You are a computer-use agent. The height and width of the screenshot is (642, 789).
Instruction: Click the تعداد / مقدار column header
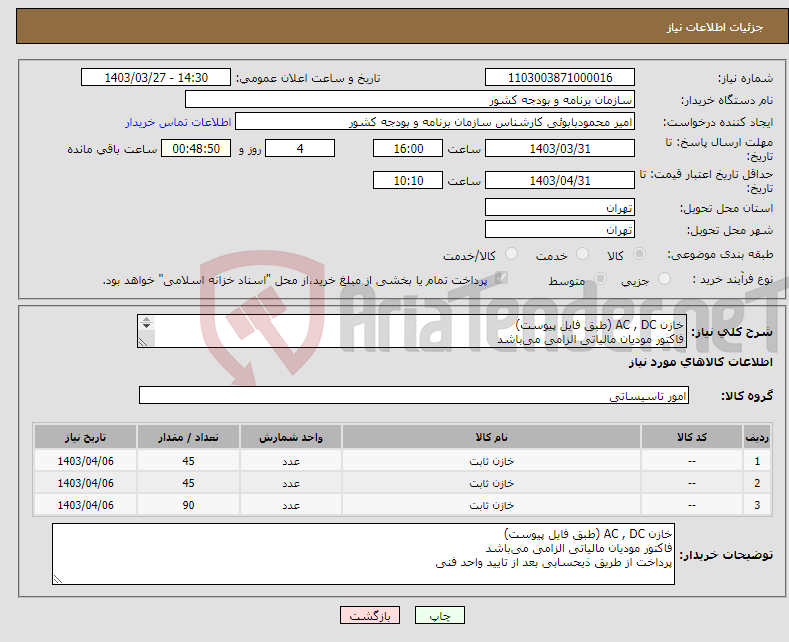point(188,437)
